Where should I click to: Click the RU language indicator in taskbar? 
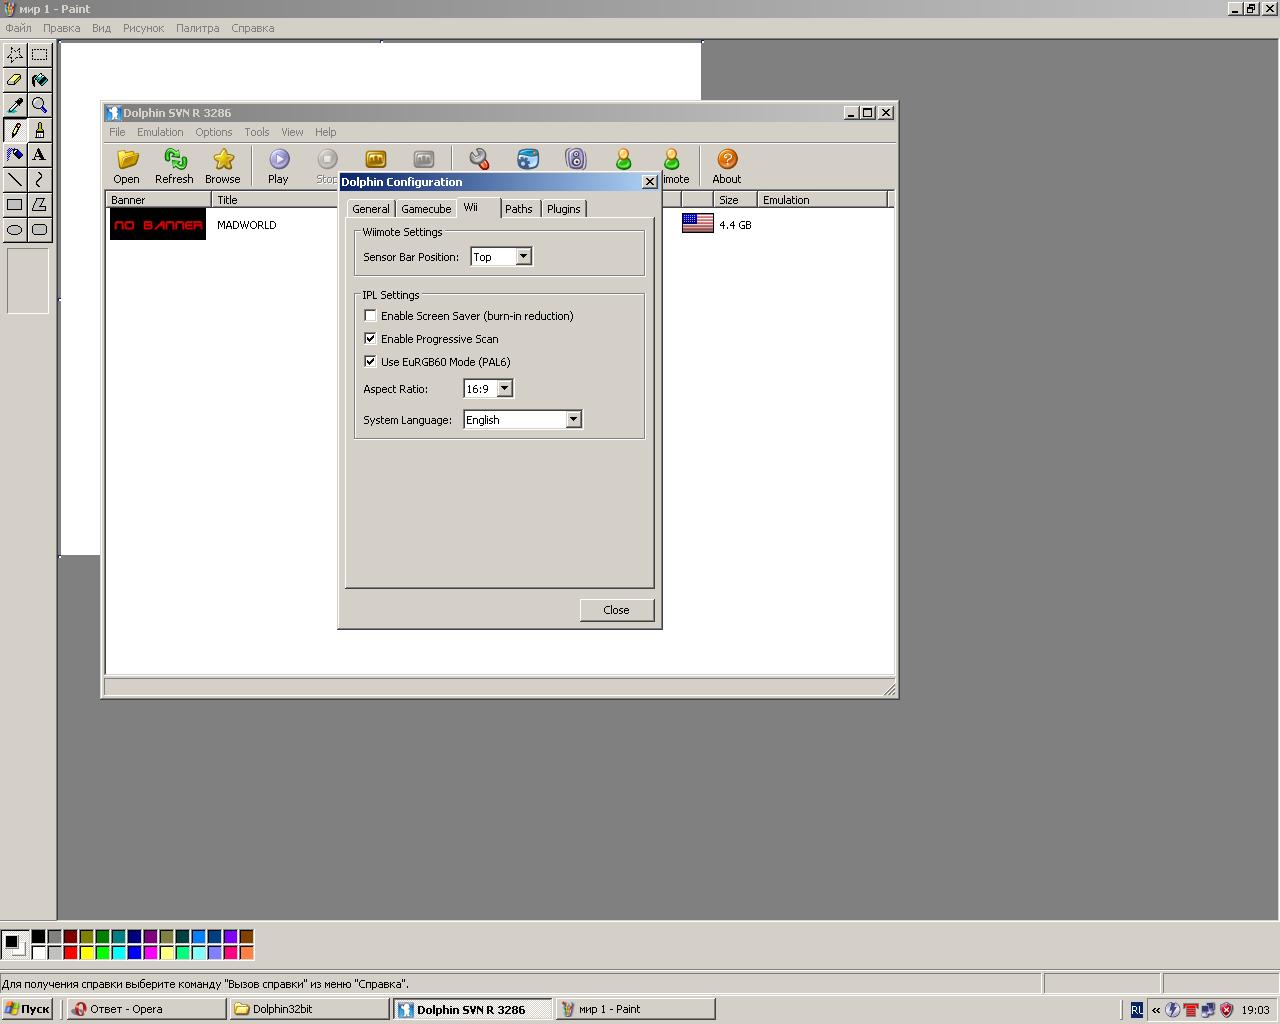point(1137,1010)
